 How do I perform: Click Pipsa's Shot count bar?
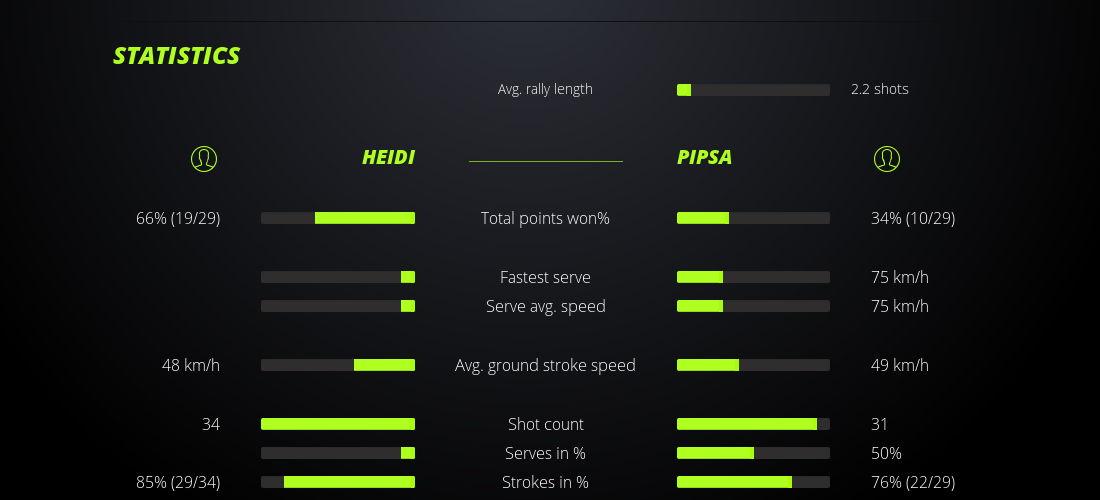(x=753, y=424)
